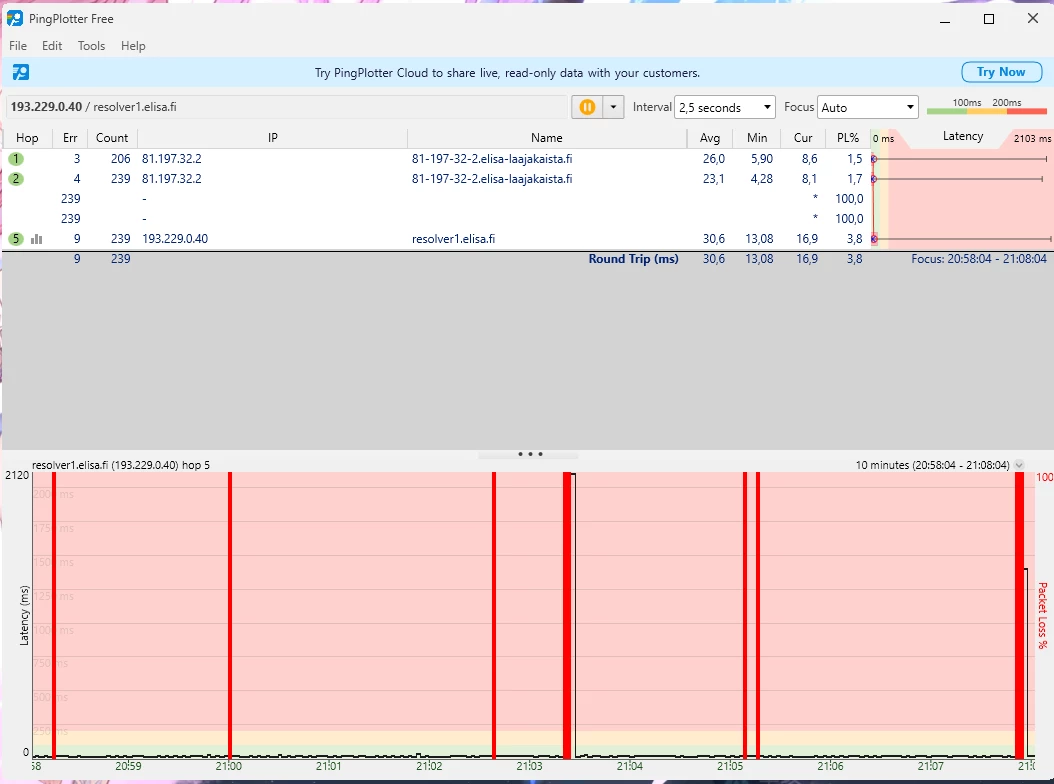Open the Tools menu

coord(91,46)
